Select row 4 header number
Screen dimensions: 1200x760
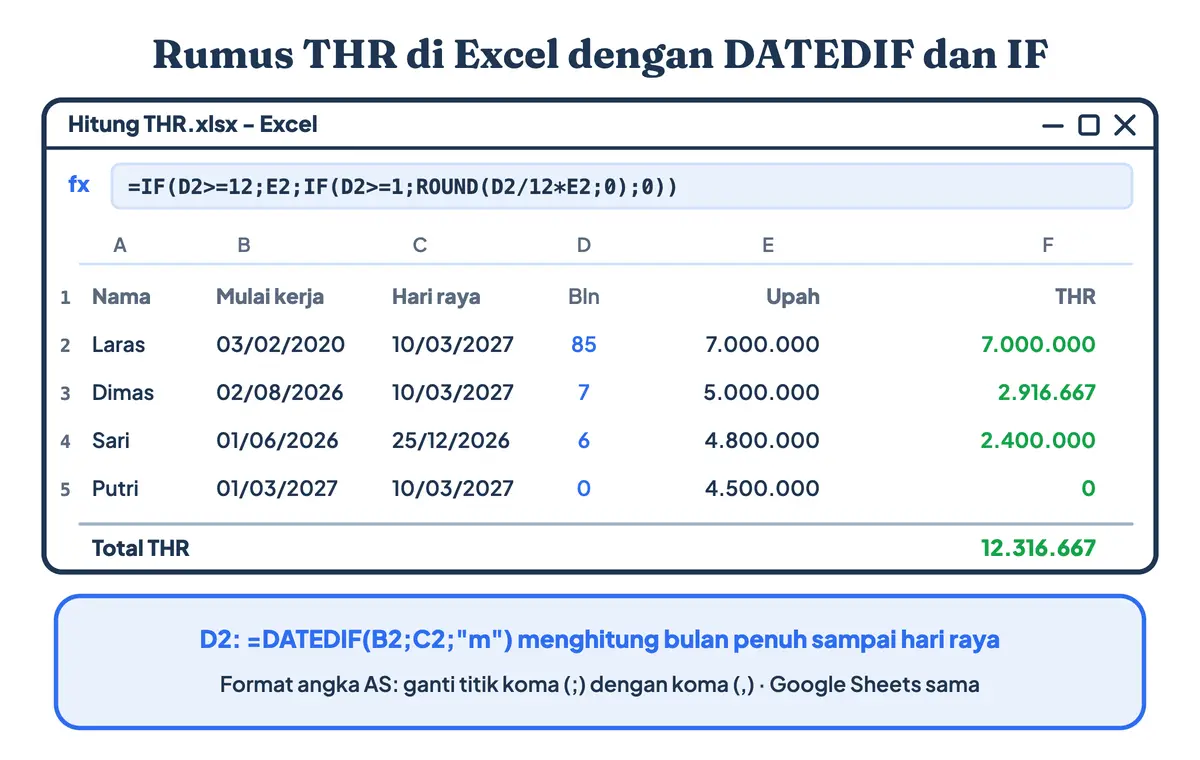coord(65,441)
